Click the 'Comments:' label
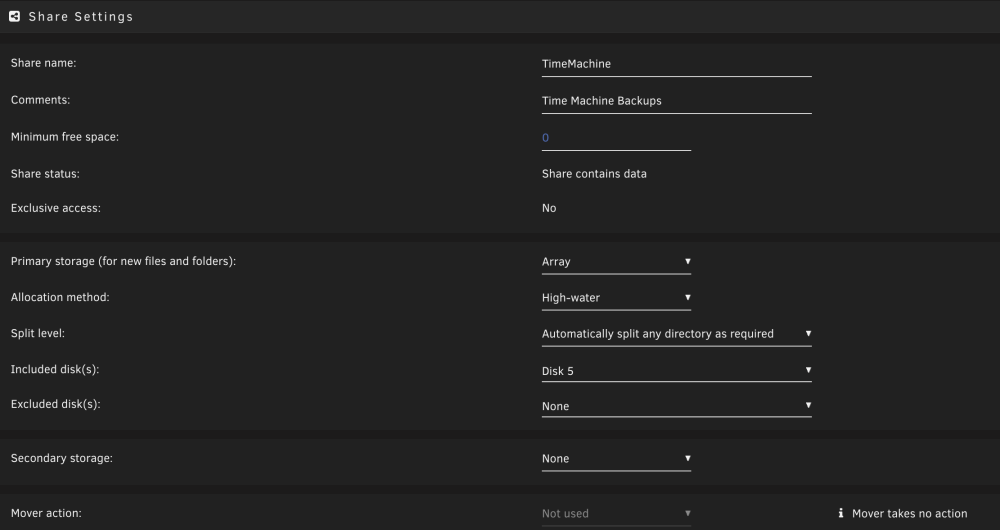This screenshot has width=1000, height=530. [x=40, y=100]
